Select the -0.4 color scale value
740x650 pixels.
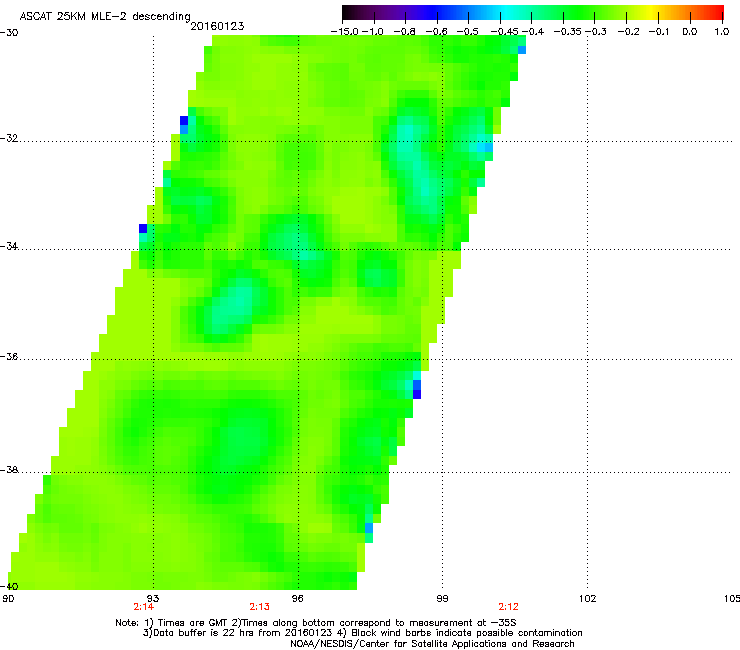(x=533, y=32)
